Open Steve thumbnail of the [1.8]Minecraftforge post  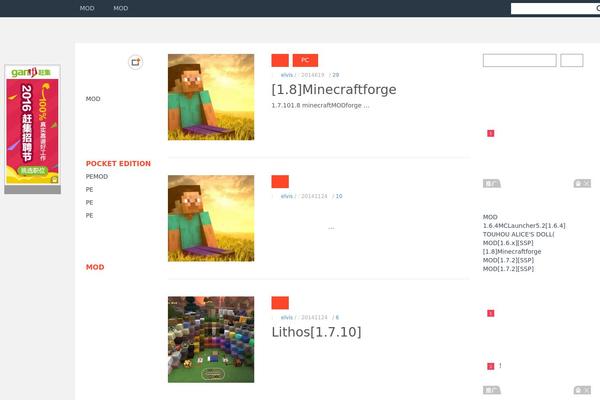click(x=211, y=97)
